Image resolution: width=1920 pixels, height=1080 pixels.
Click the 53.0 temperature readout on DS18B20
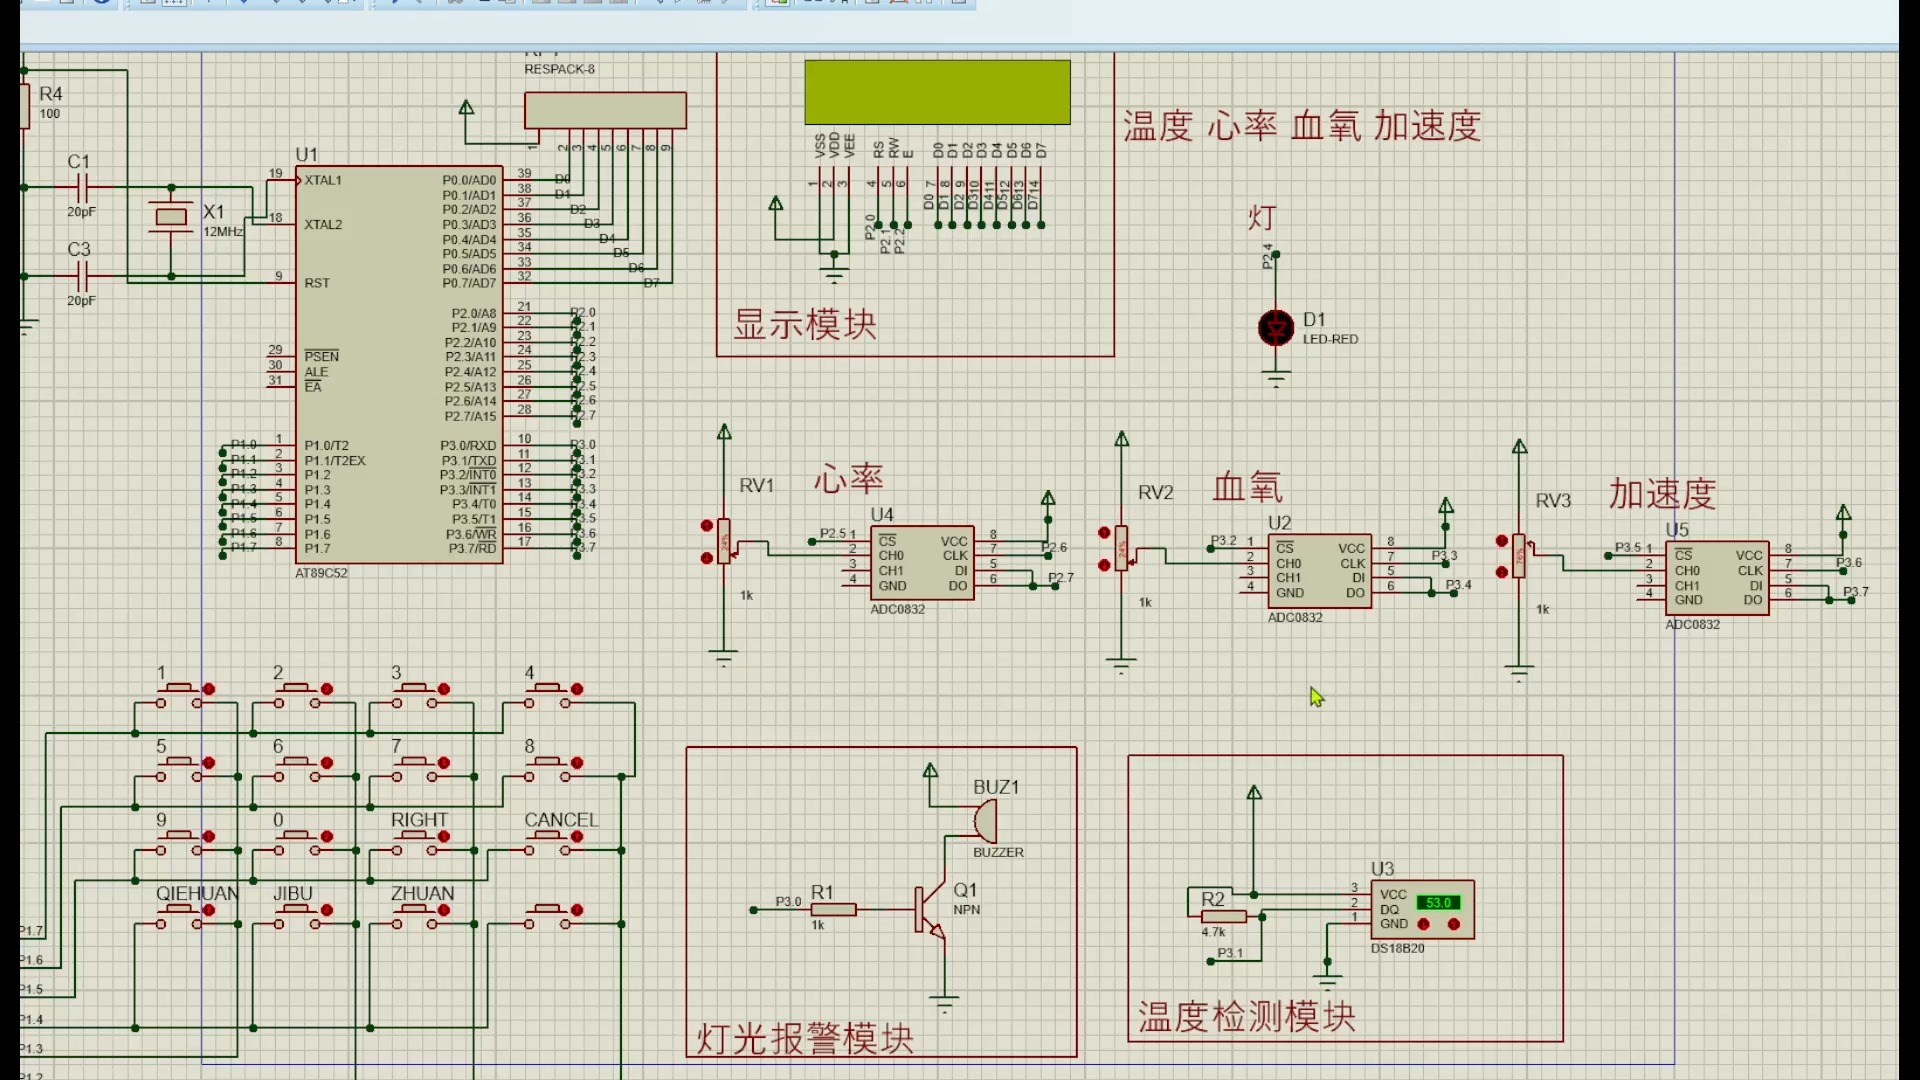[1438, 902]
